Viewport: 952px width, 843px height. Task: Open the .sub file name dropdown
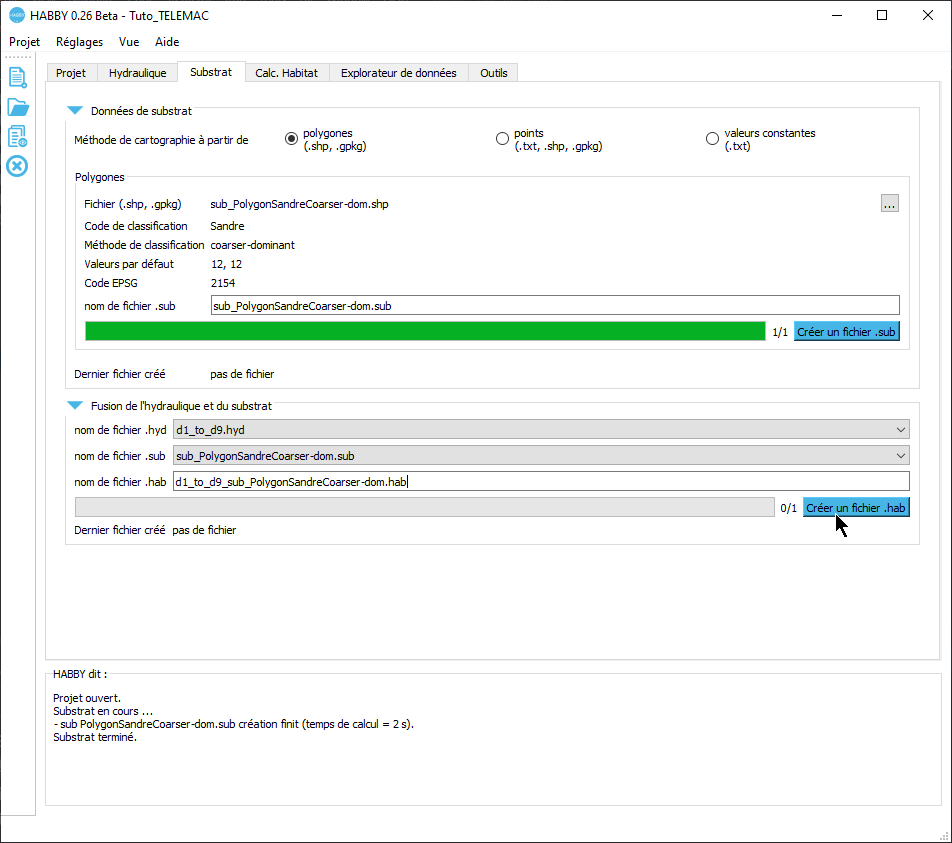(x=541, y=456)
